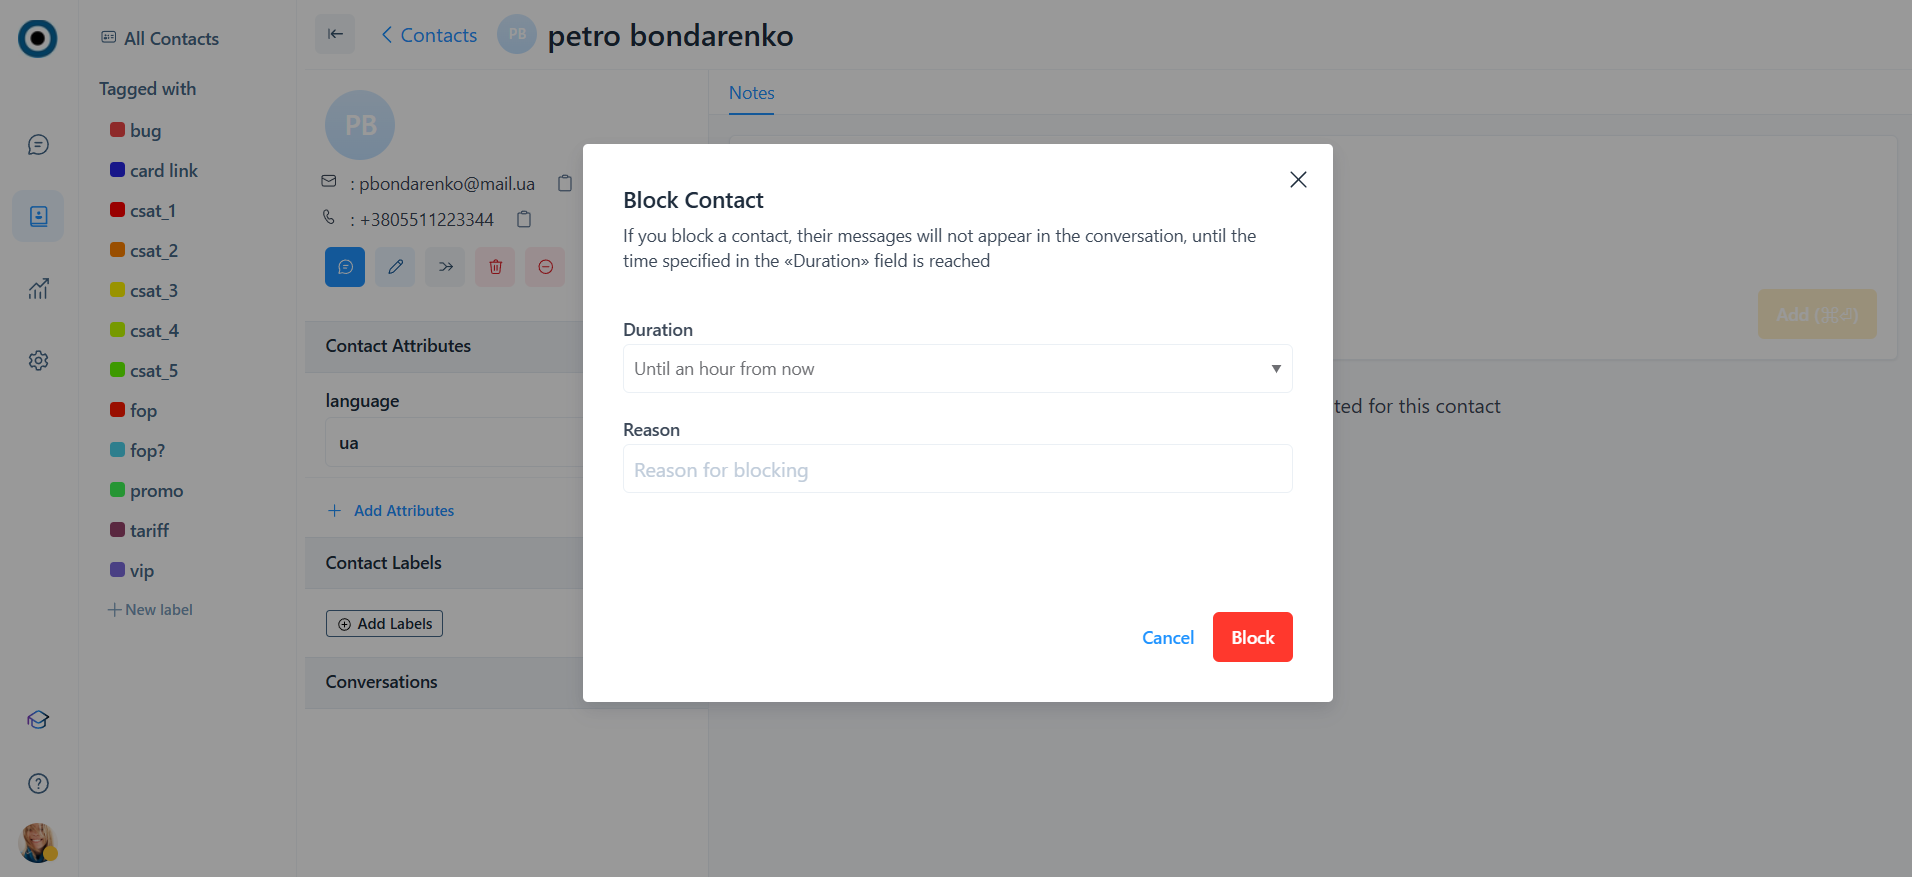Open the Duration dropdown
This screenshot has height=877, width=1912.
pyautogui.click(x=957, y=369)
